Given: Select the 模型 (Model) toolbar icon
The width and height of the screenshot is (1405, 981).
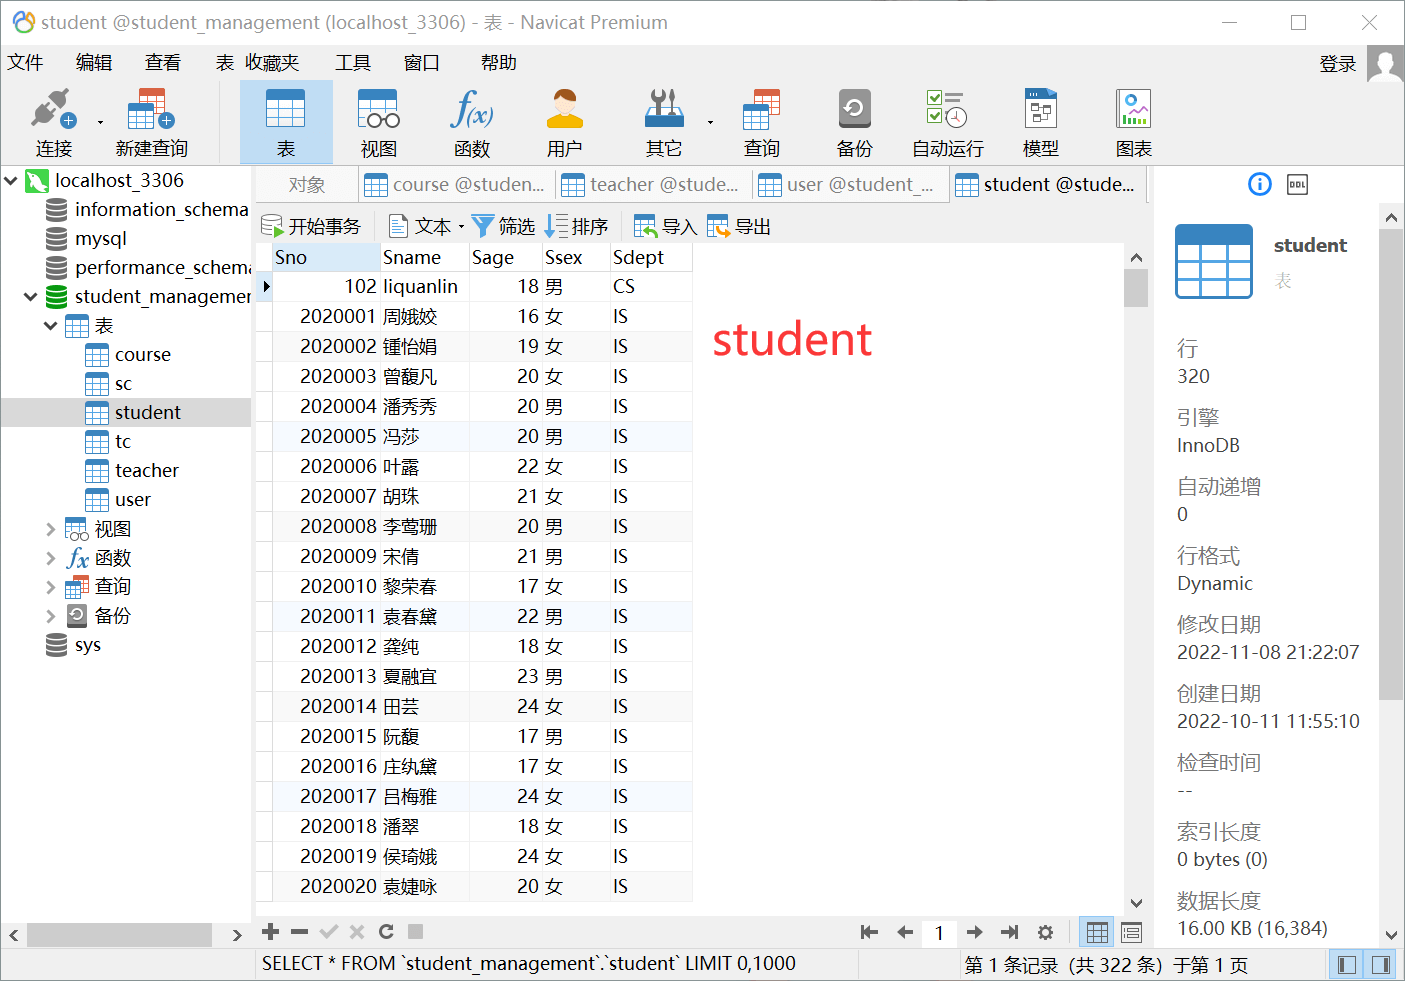Looking at the screenshot, I should [x=1040, y=120].
